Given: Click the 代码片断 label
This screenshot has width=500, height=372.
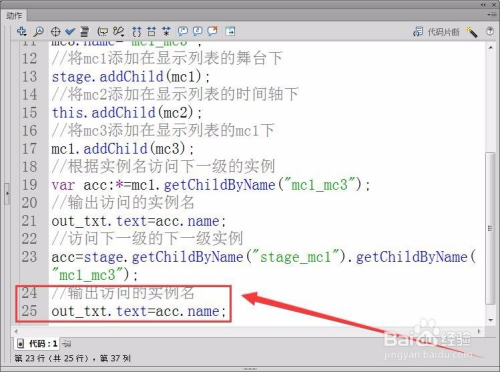Looking at the screenshot, I should 444,32.
